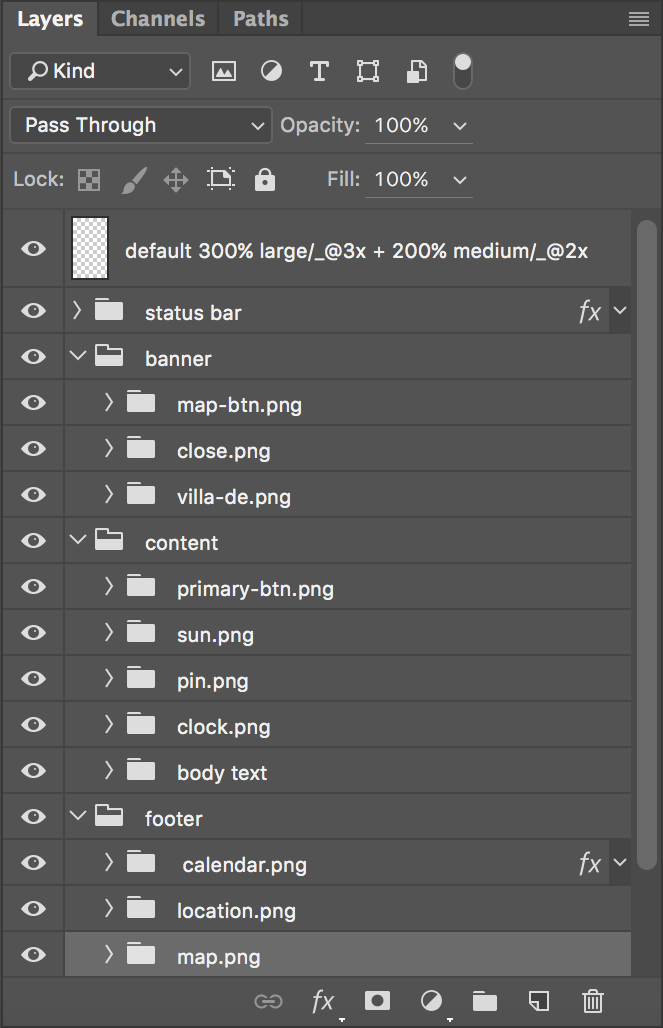Delete the selected map.png layer
The image size is (663, 1028).
(x=592, y=1001)
